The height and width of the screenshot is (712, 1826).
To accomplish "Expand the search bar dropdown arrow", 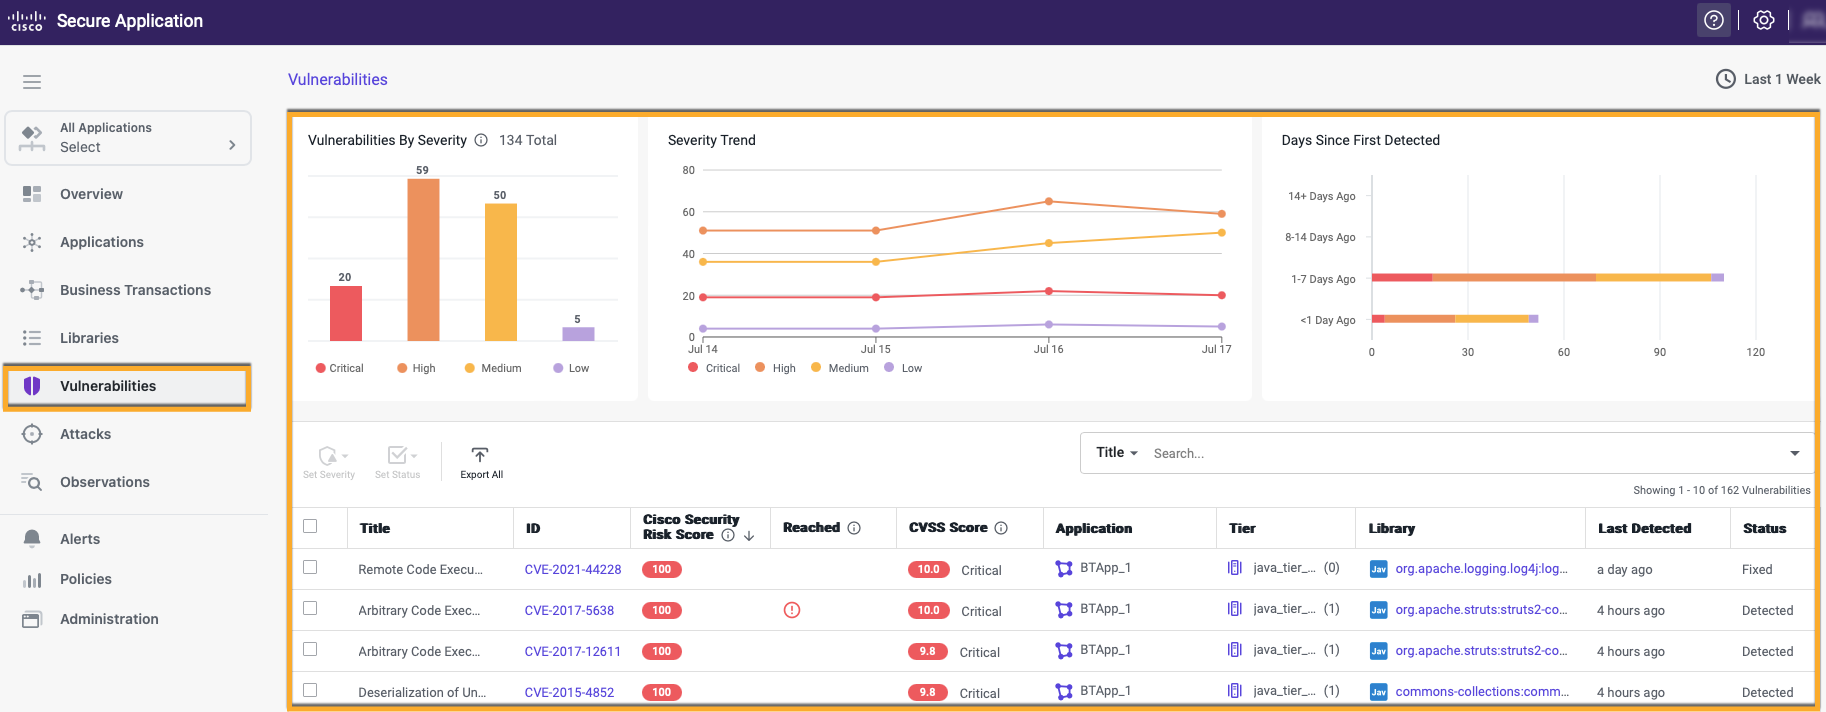I will pyautogui.click(x=1795, y=453).
